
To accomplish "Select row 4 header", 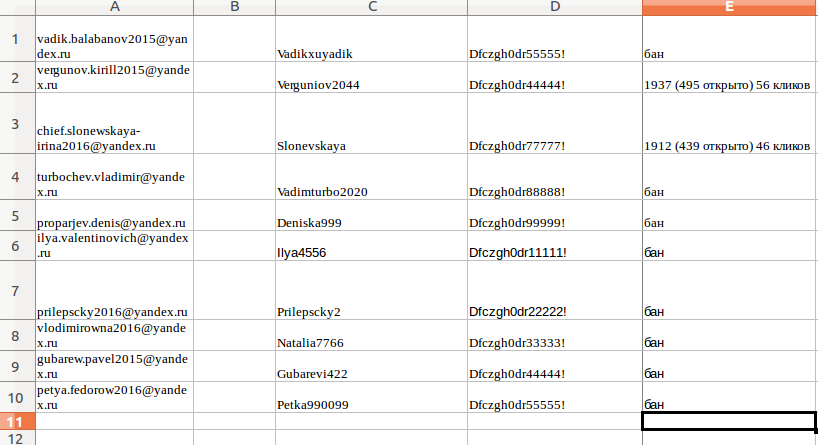I will click(17, 176).
